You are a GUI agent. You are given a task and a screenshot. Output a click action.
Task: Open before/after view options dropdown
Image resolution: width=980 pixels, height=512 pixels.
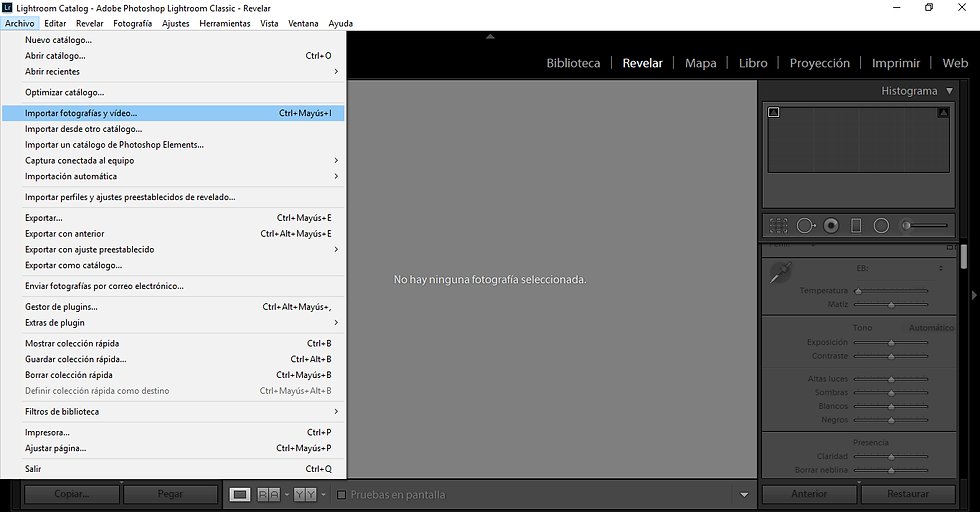point(287,494)
